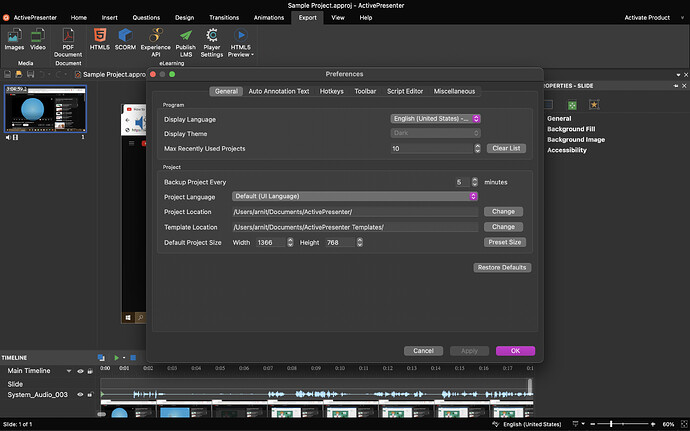Lock System_Audio_003 track
This screenshot has width=690, height=431.
[90, 394]
